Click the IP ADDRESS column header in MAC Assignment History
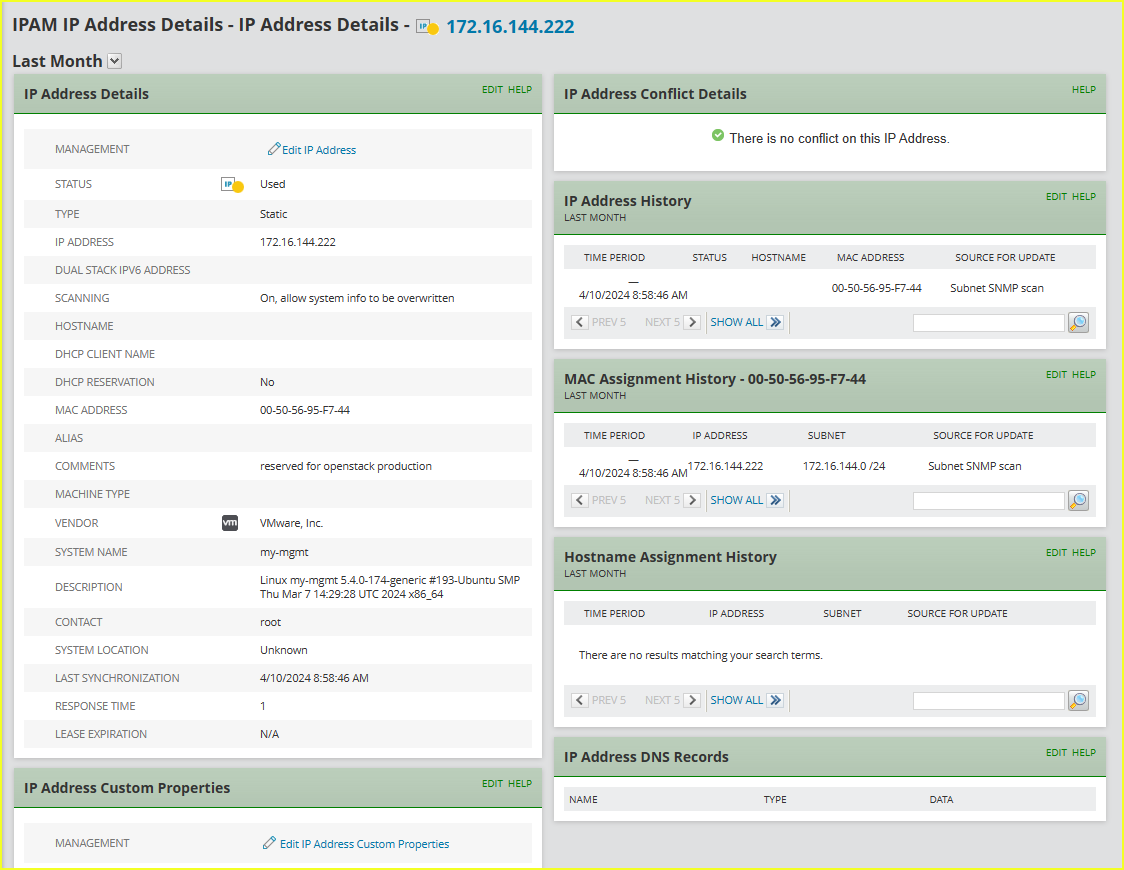This screenshot has width=1124, height=870. [720, 436]
